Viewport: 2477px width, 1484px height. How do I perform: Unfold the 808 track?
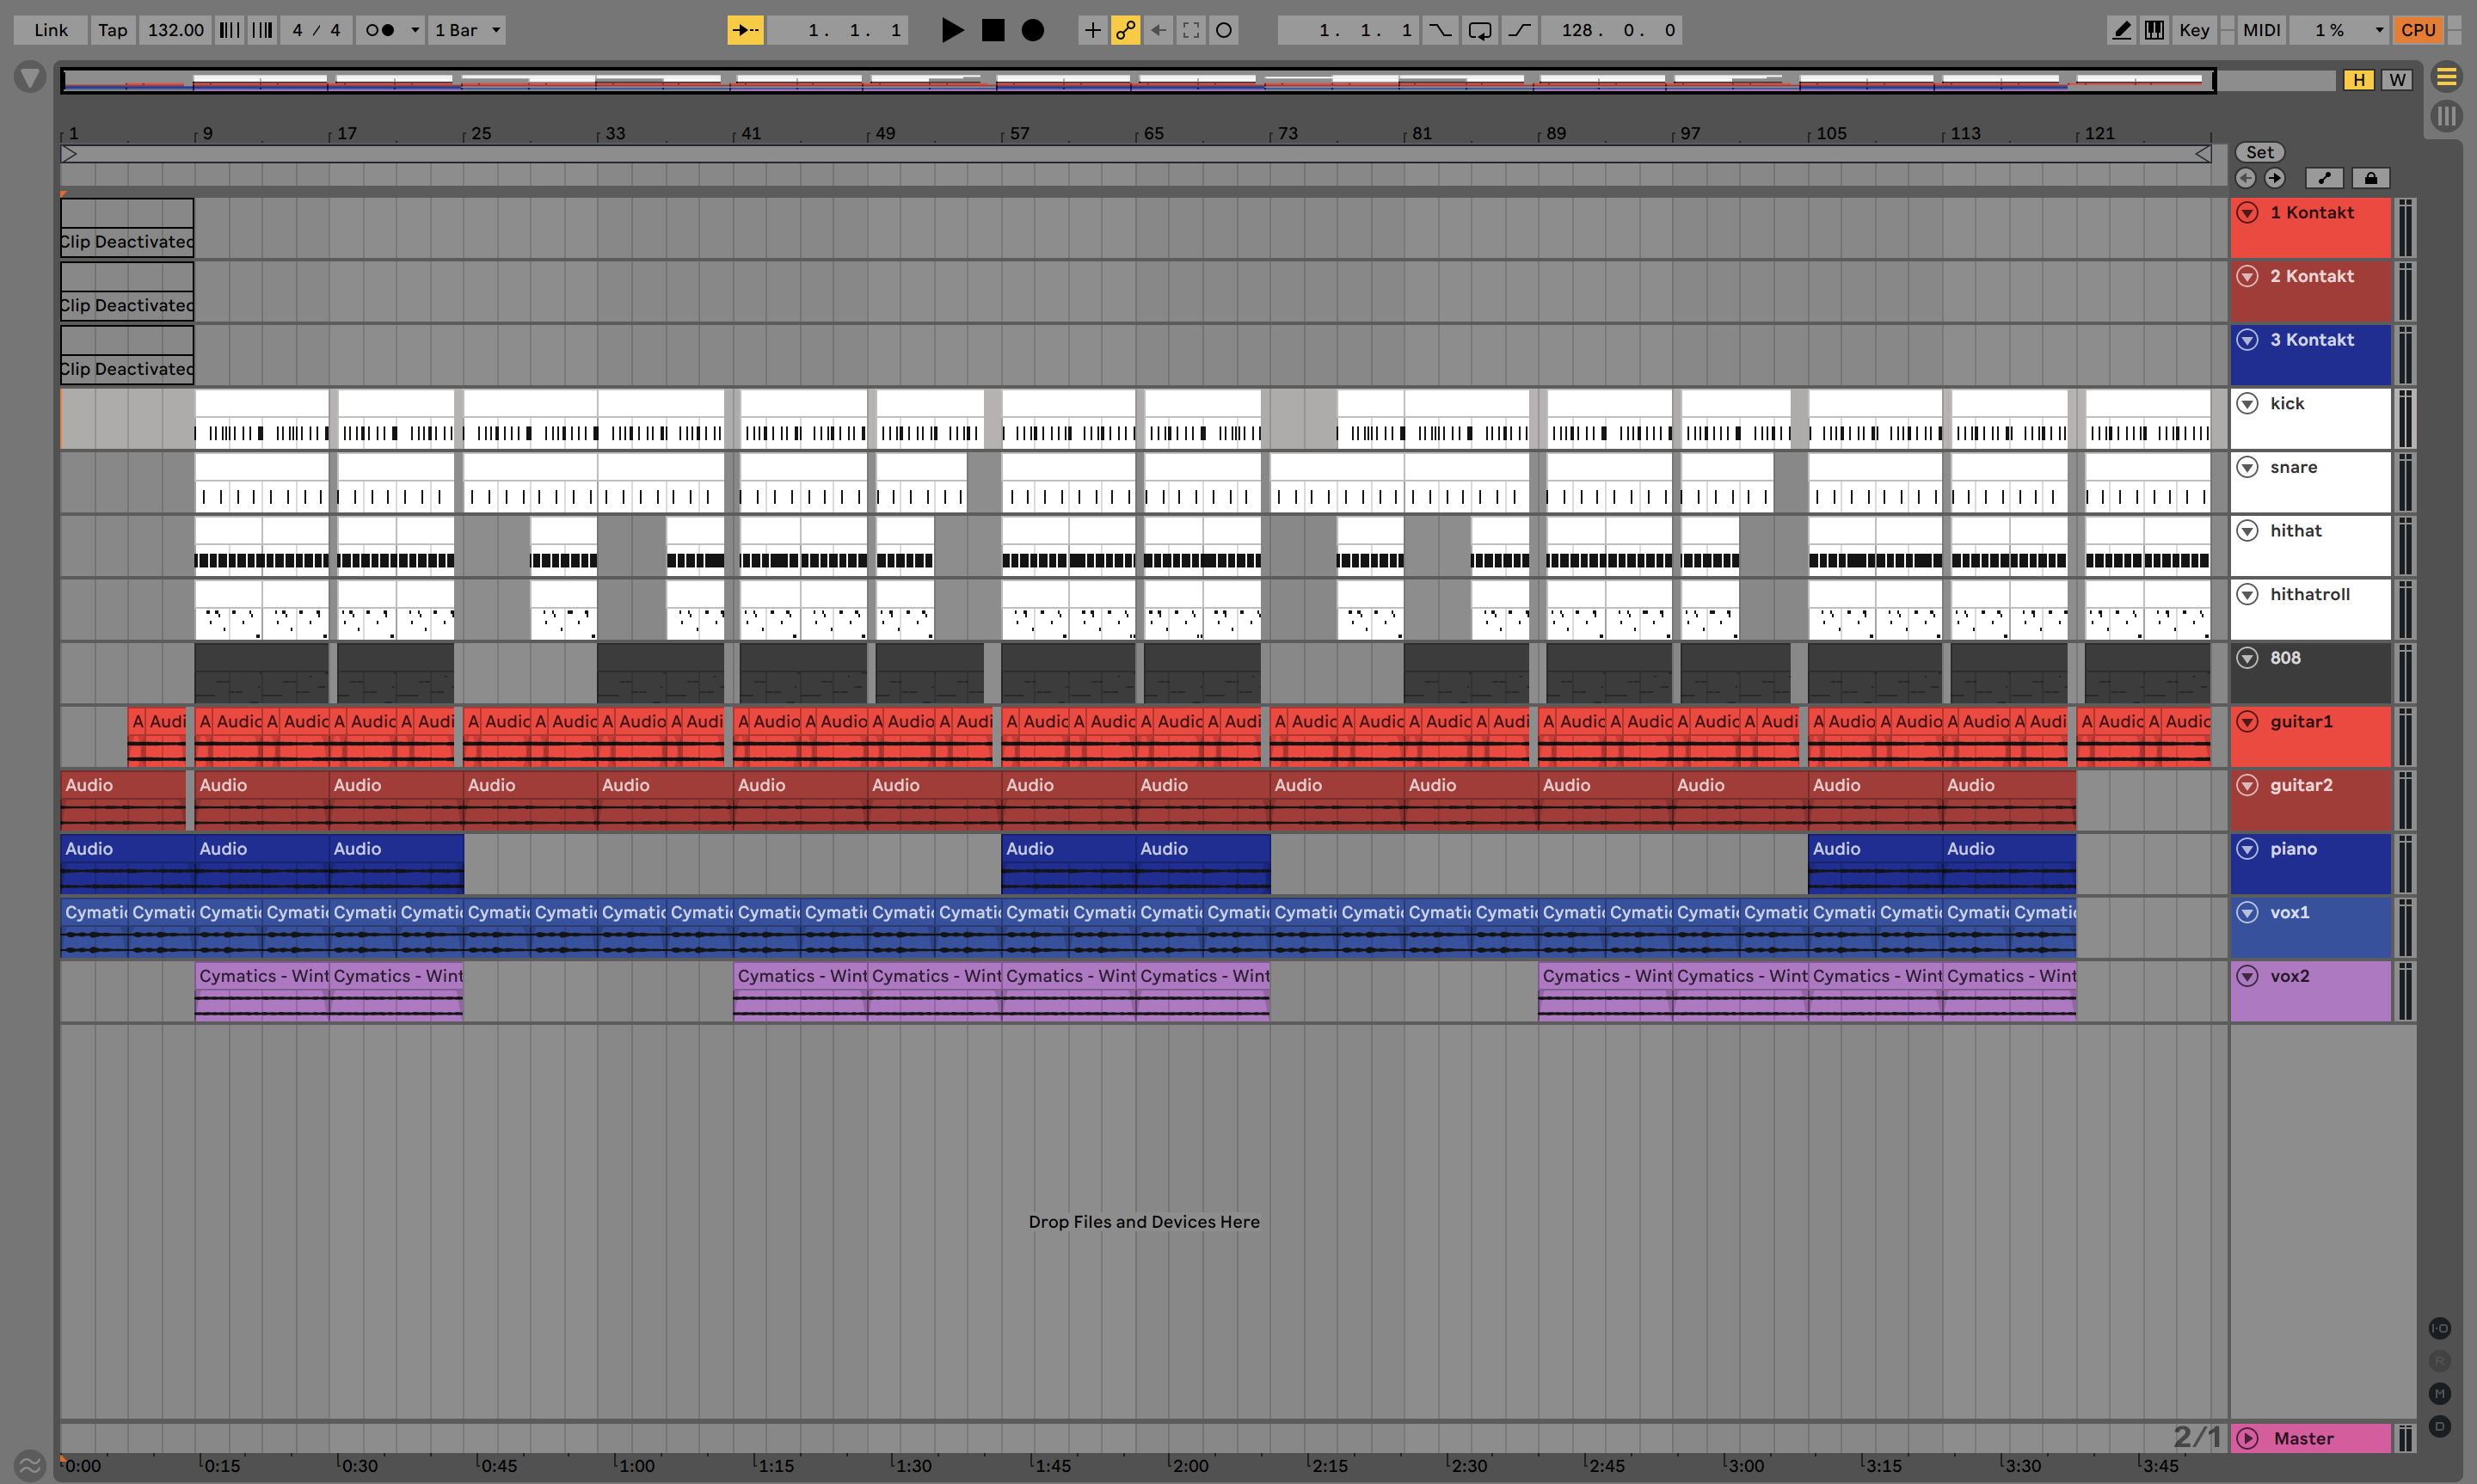coord(2247,658)
